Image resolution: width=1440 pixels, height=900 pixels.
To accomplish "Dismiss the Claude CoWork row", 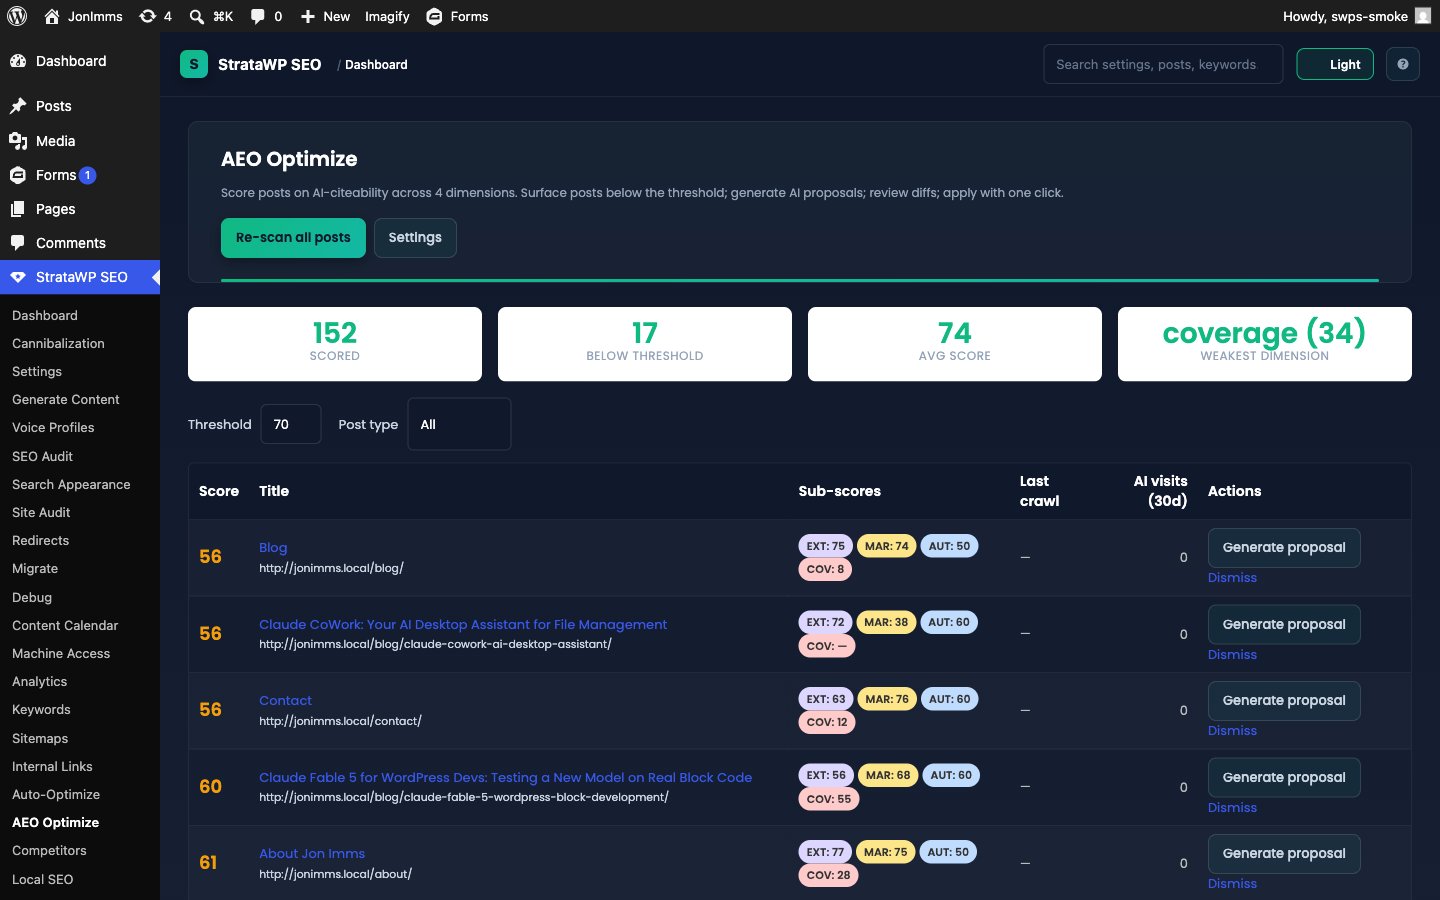I will 1232,655.
